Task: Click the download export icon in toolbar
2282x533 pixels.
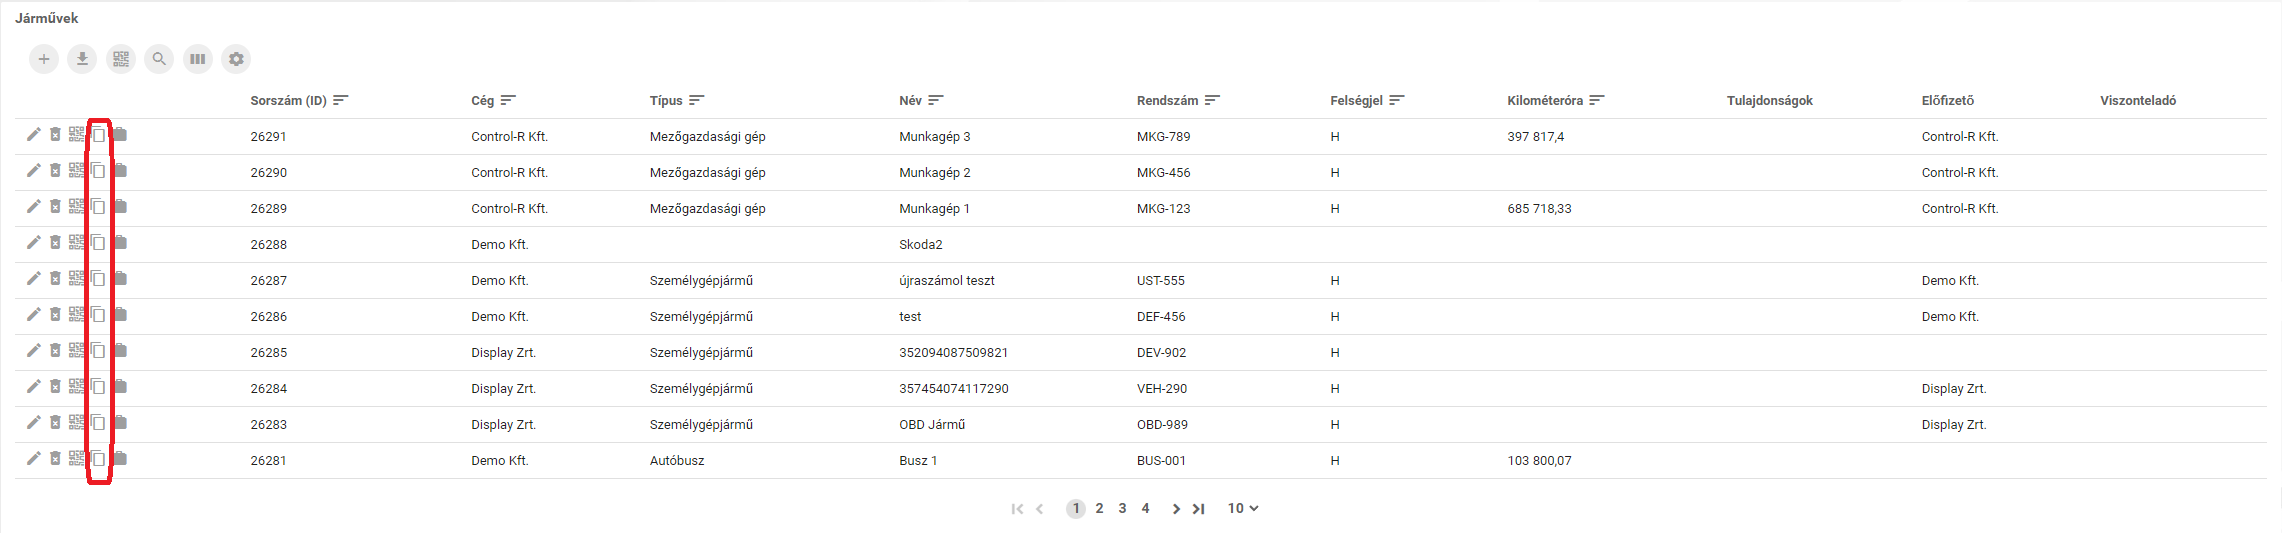Action: [x=82, y=59]
